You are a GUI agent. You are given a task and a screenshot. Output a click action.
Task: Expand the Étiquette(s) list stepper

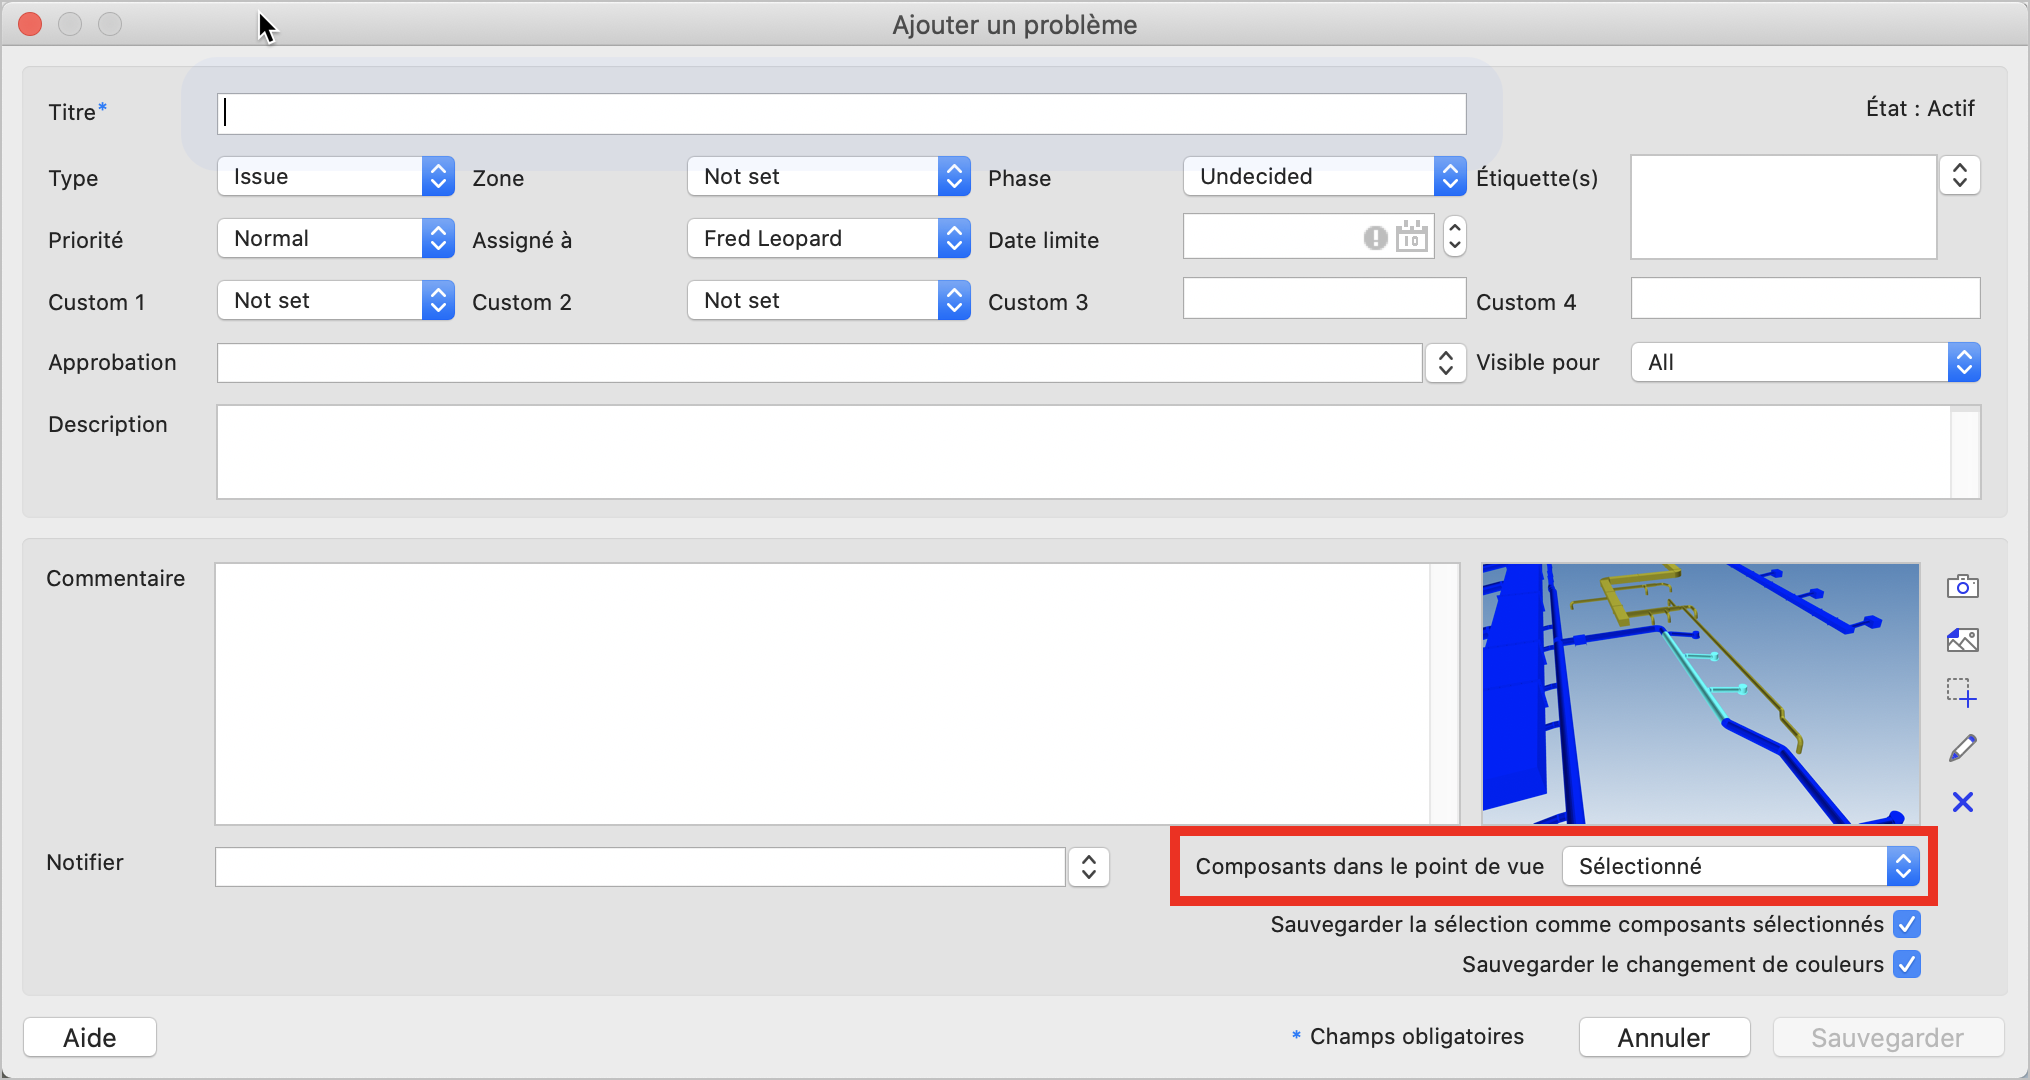coord(1960,176)
